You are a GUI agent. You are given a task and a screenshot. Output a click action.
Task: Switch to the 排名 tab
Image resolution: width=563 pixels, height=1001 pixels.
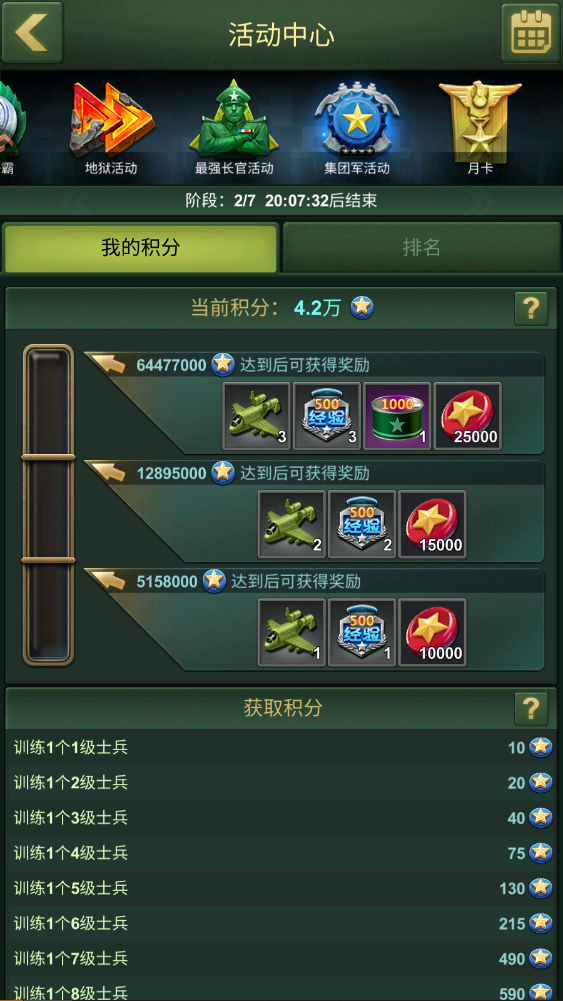tap(421, 248)
